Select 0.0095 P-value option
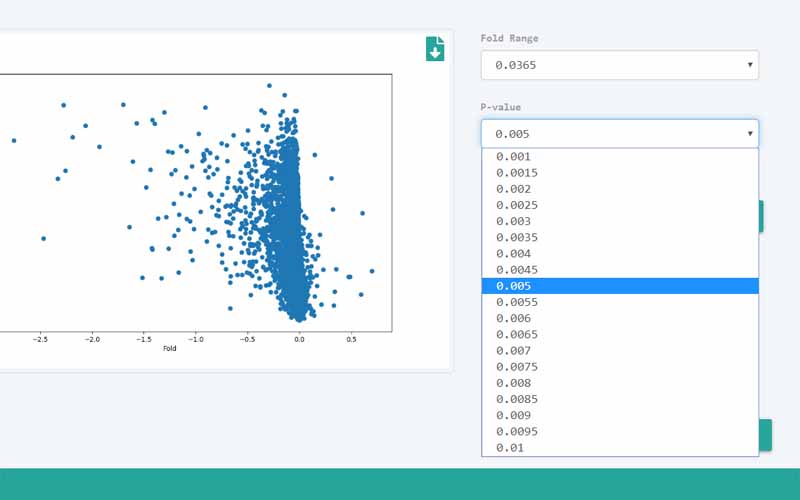Viewport: 800px width, 500px height. (619, 432)
